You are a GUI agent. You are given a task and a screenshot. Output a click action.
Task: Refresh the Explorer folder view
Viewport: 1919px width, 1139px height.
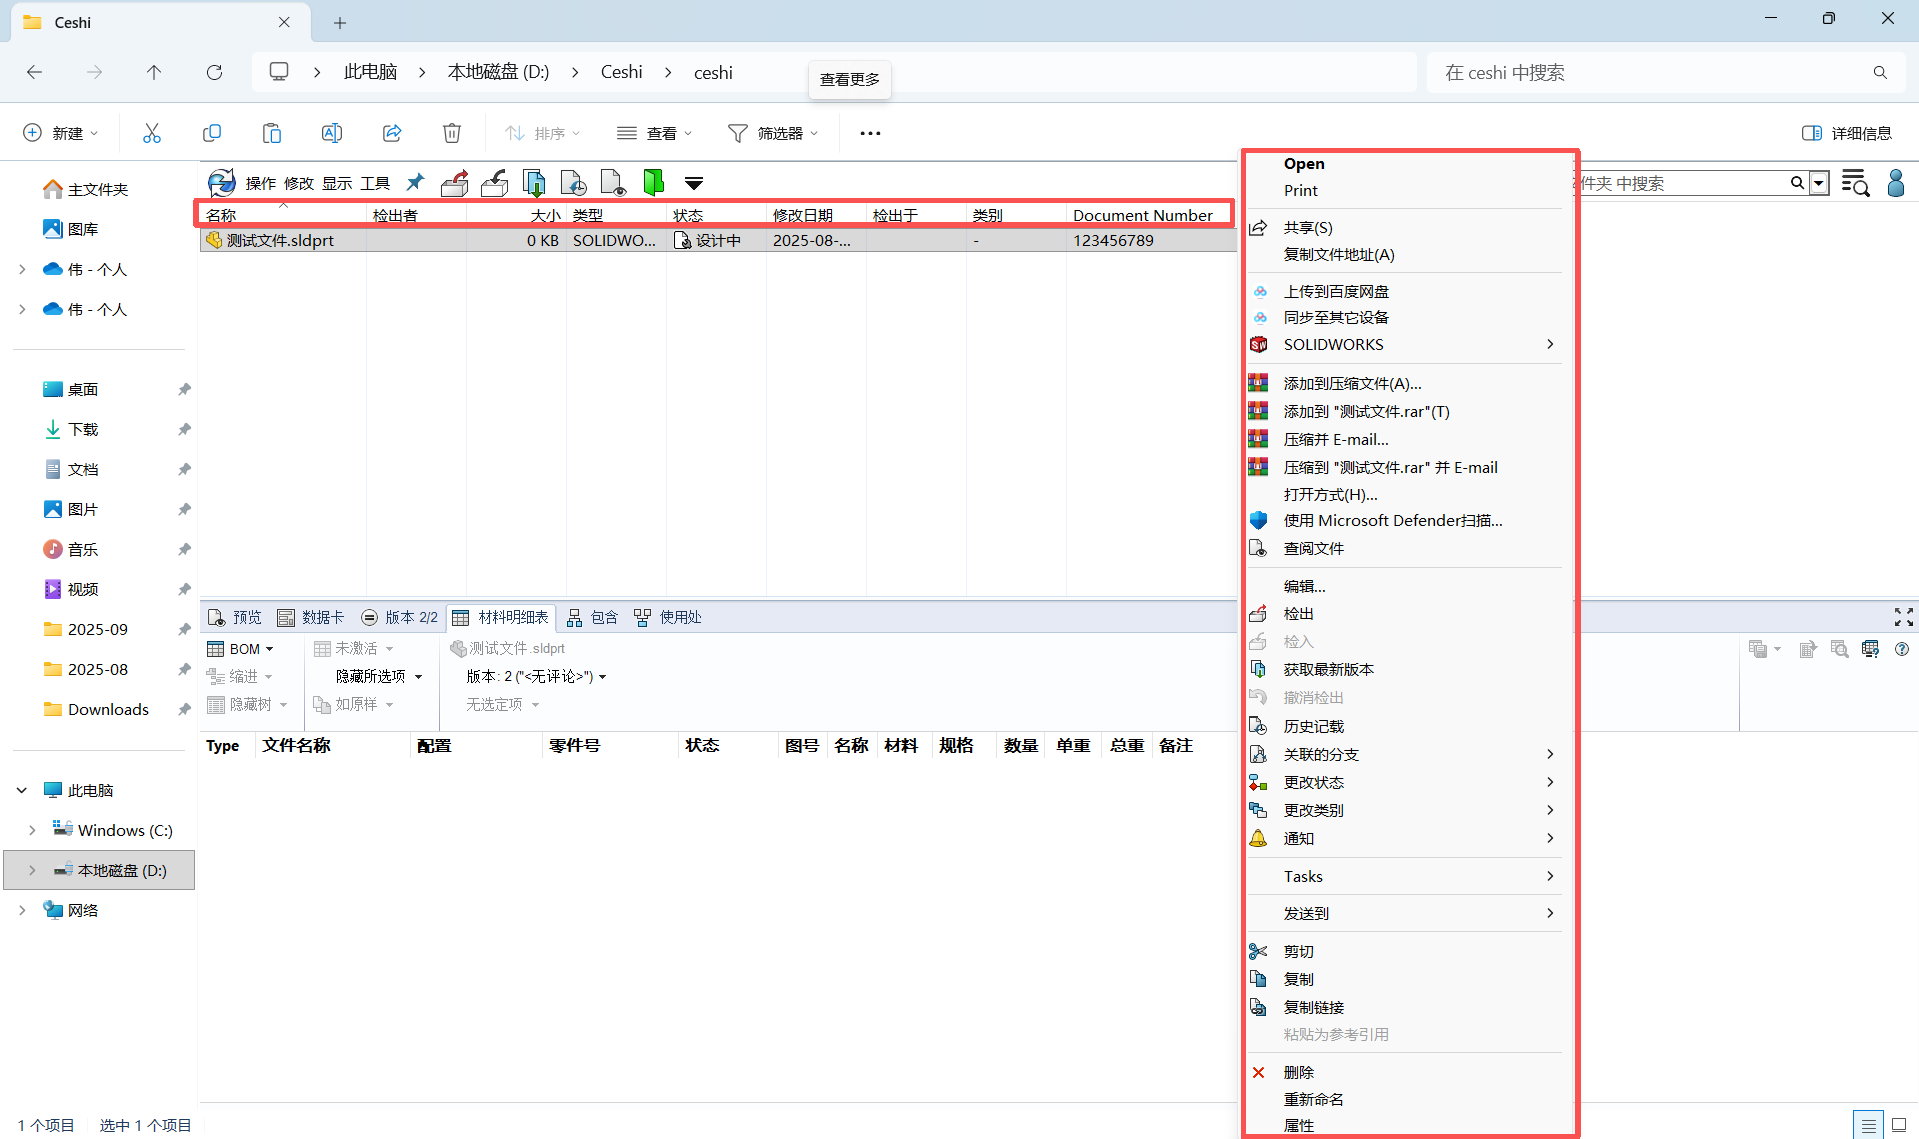(x=214, y=72)
